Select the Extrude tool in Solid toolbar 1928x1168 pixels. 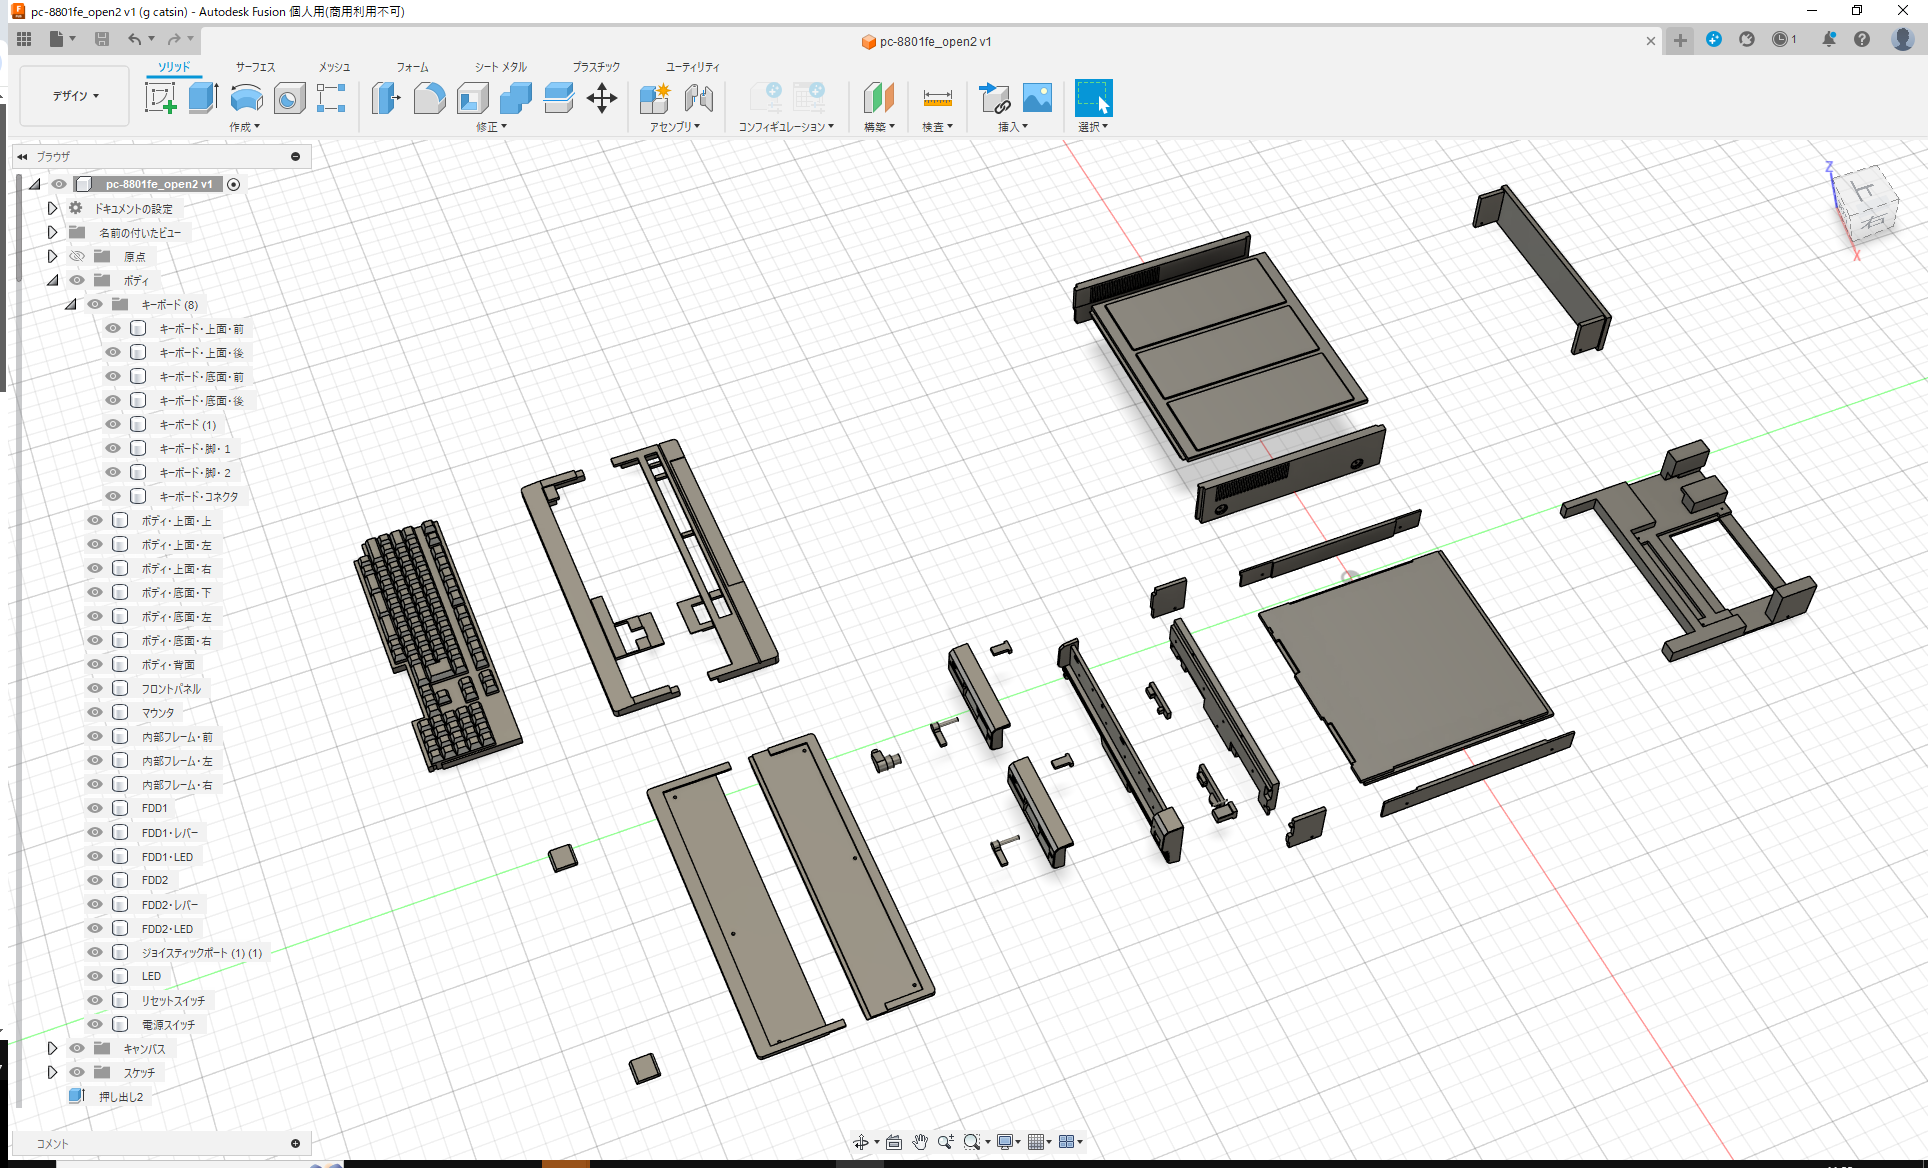click(x=203, y=97)
